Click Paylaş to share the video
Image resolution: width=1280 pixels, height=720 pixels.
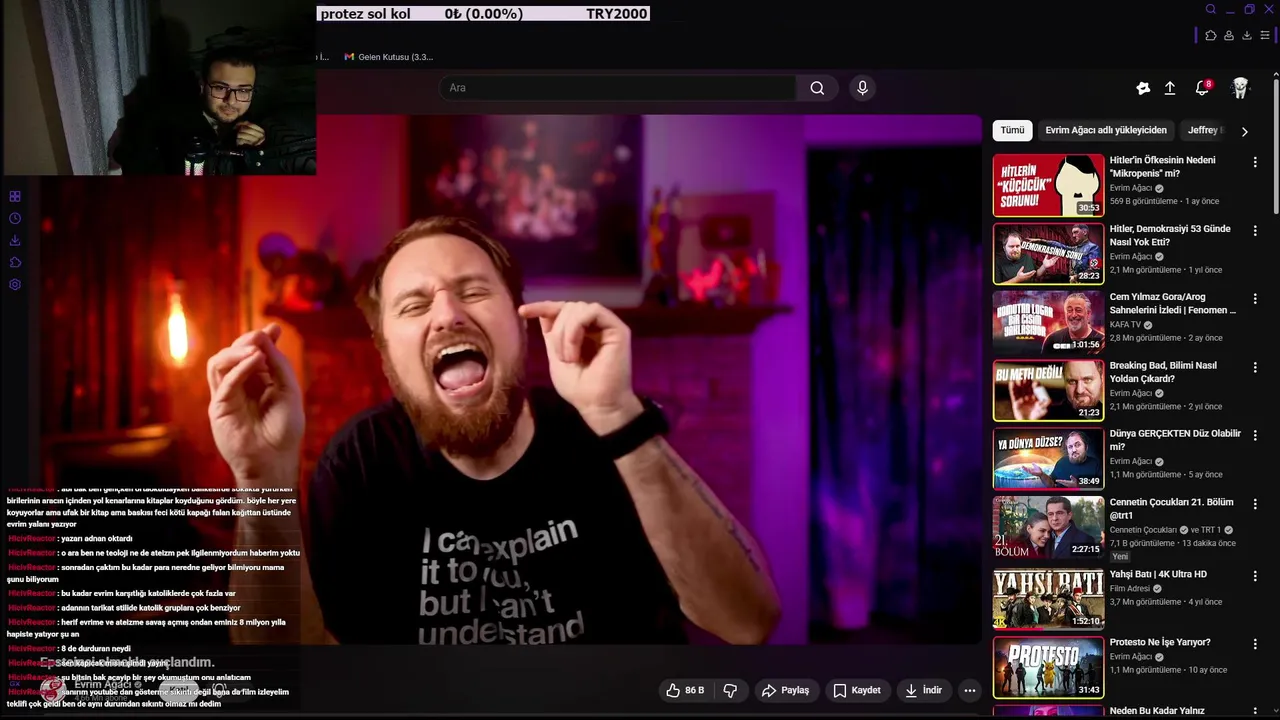pos(785,690)
